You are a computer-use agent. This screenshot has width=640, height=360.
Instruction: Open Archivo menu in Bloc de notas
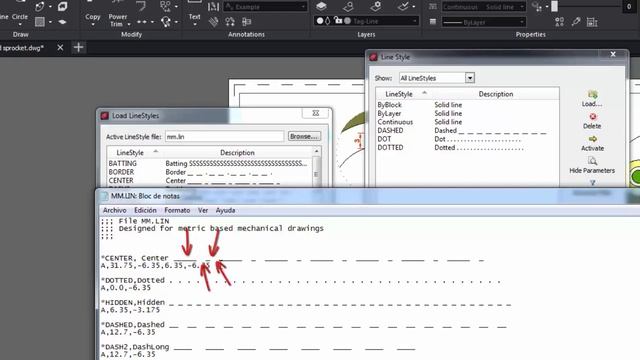[x=114, y=210]
